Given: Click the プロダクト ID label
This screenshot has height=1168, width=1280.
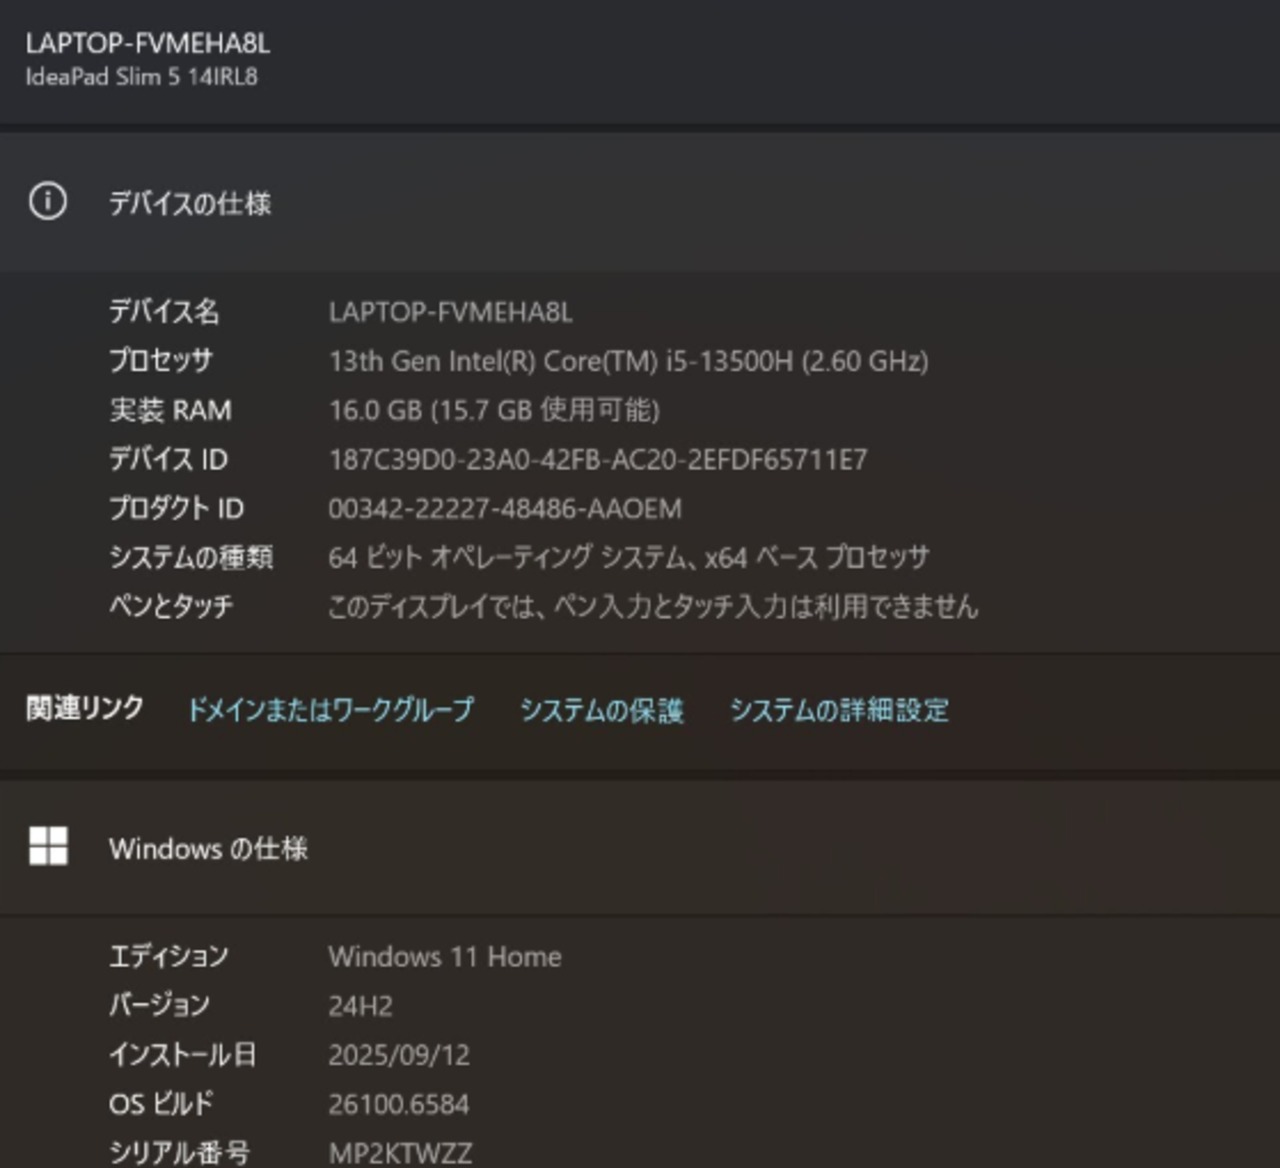Looking at the screenshot, I should [x=176, y=508].
